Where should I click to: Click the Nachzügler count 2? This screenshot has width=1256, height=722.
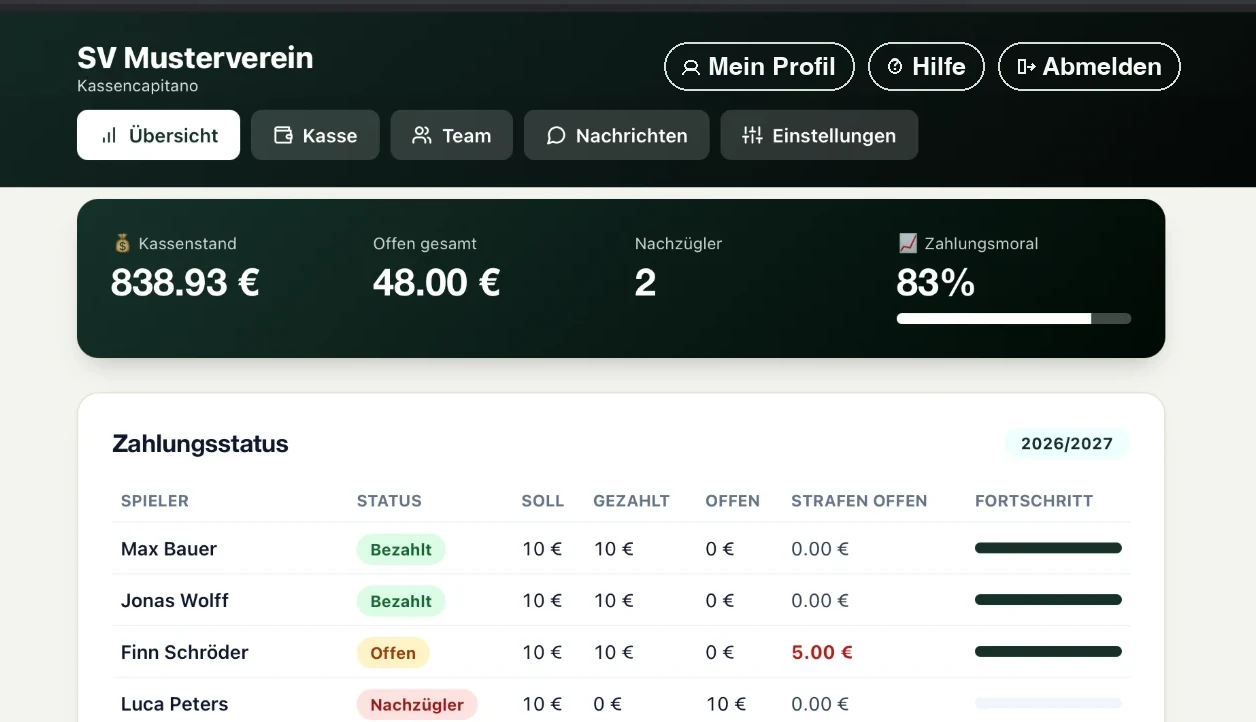(645, 283)
